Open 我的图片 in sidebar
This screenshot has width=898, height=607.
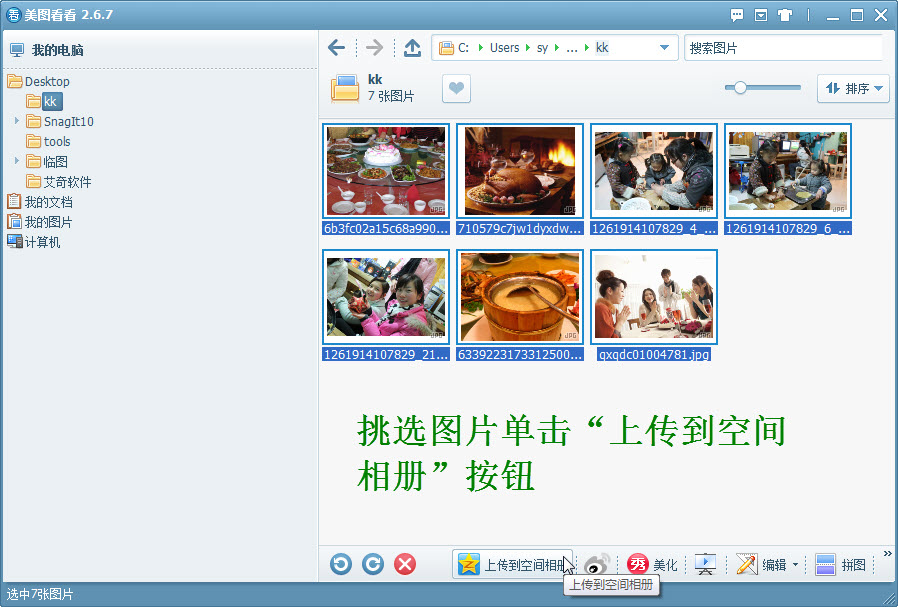coord(40,222)
